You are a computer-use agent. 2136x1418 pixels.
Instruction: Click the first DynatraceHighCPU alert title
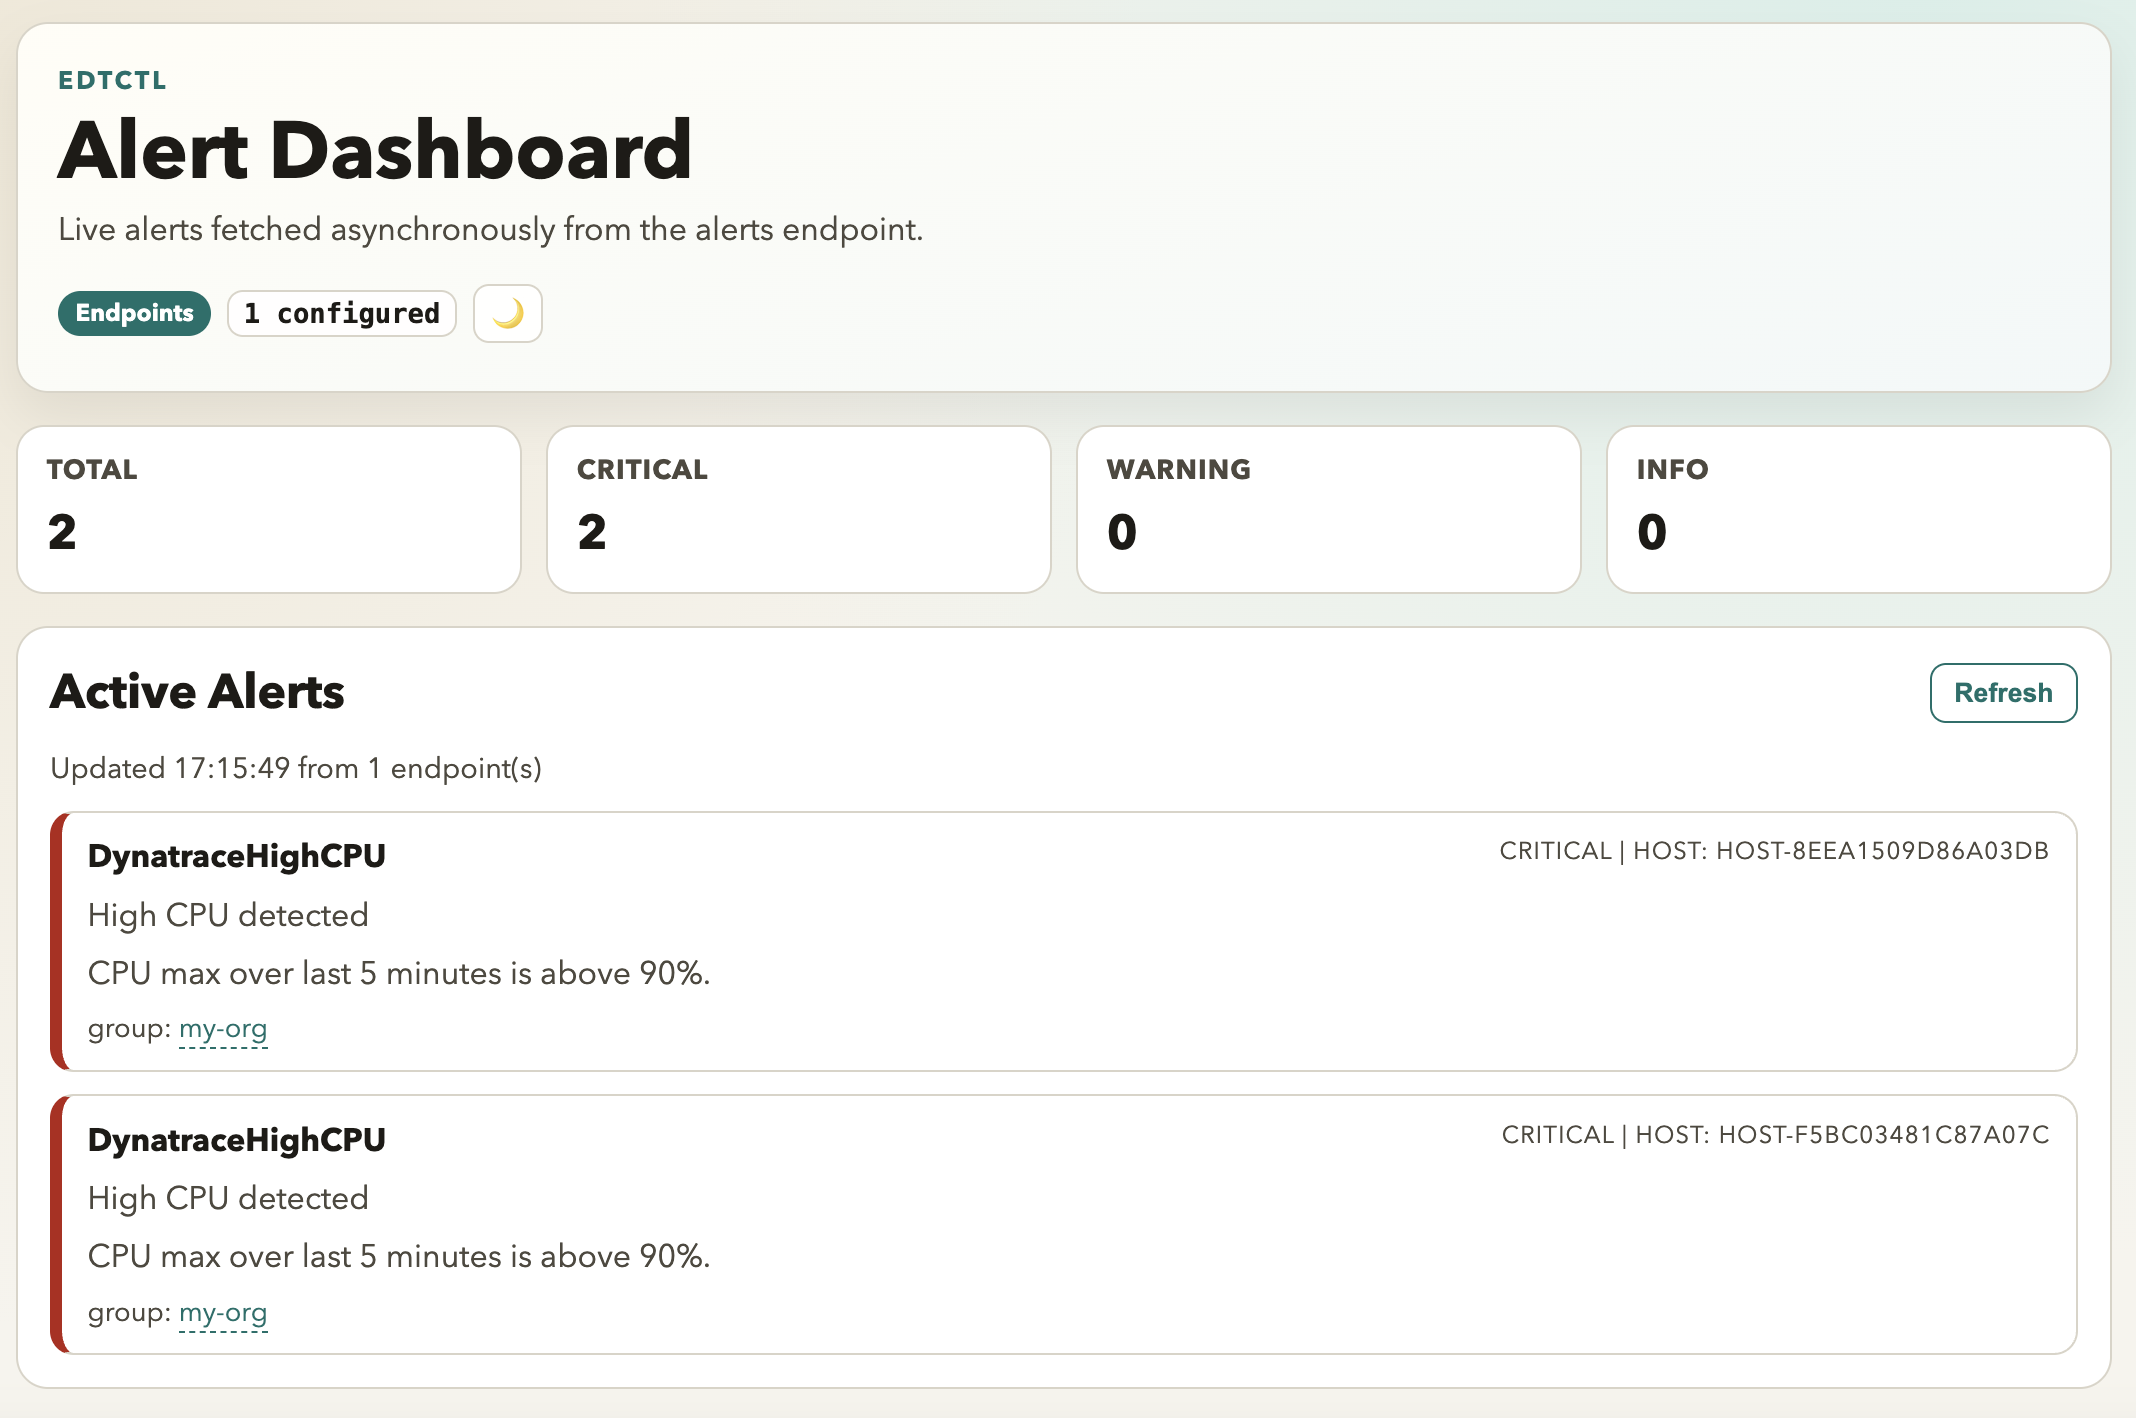(237, 856)
